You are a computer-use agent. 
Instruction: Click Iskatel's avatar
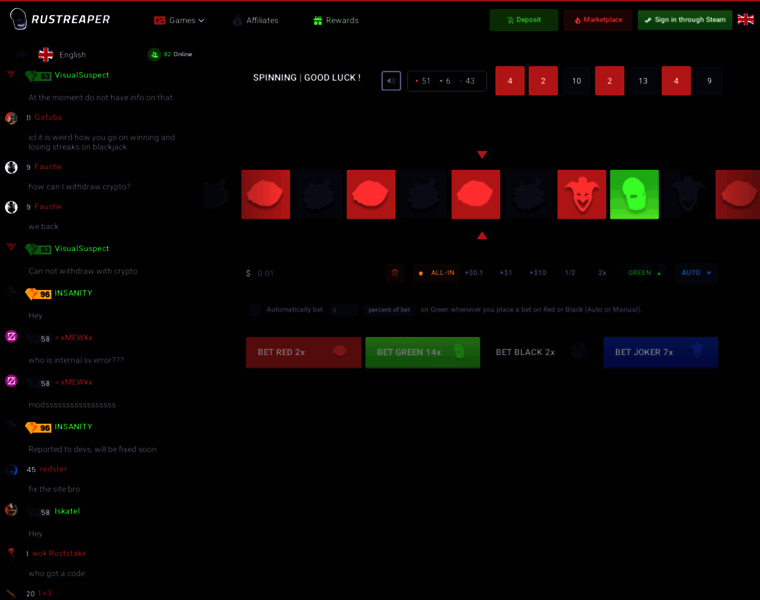pos(11,509)
